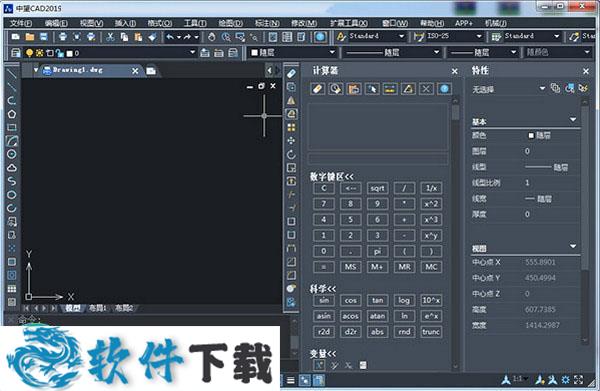Image resolution: width=600 pixels, height=391 pixels.
Task: Switch to the 布局1 layout tab
Action: tap(98, 308)
